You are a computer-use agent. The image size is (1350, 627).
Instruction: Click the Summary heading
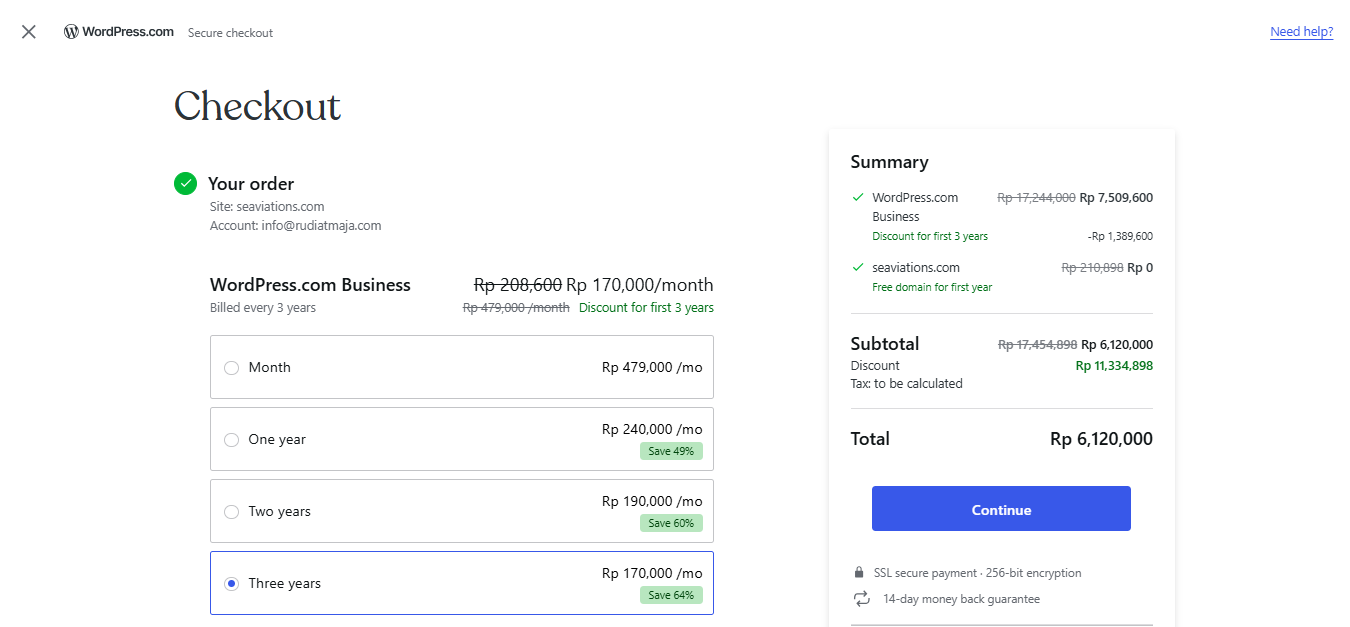889,162
